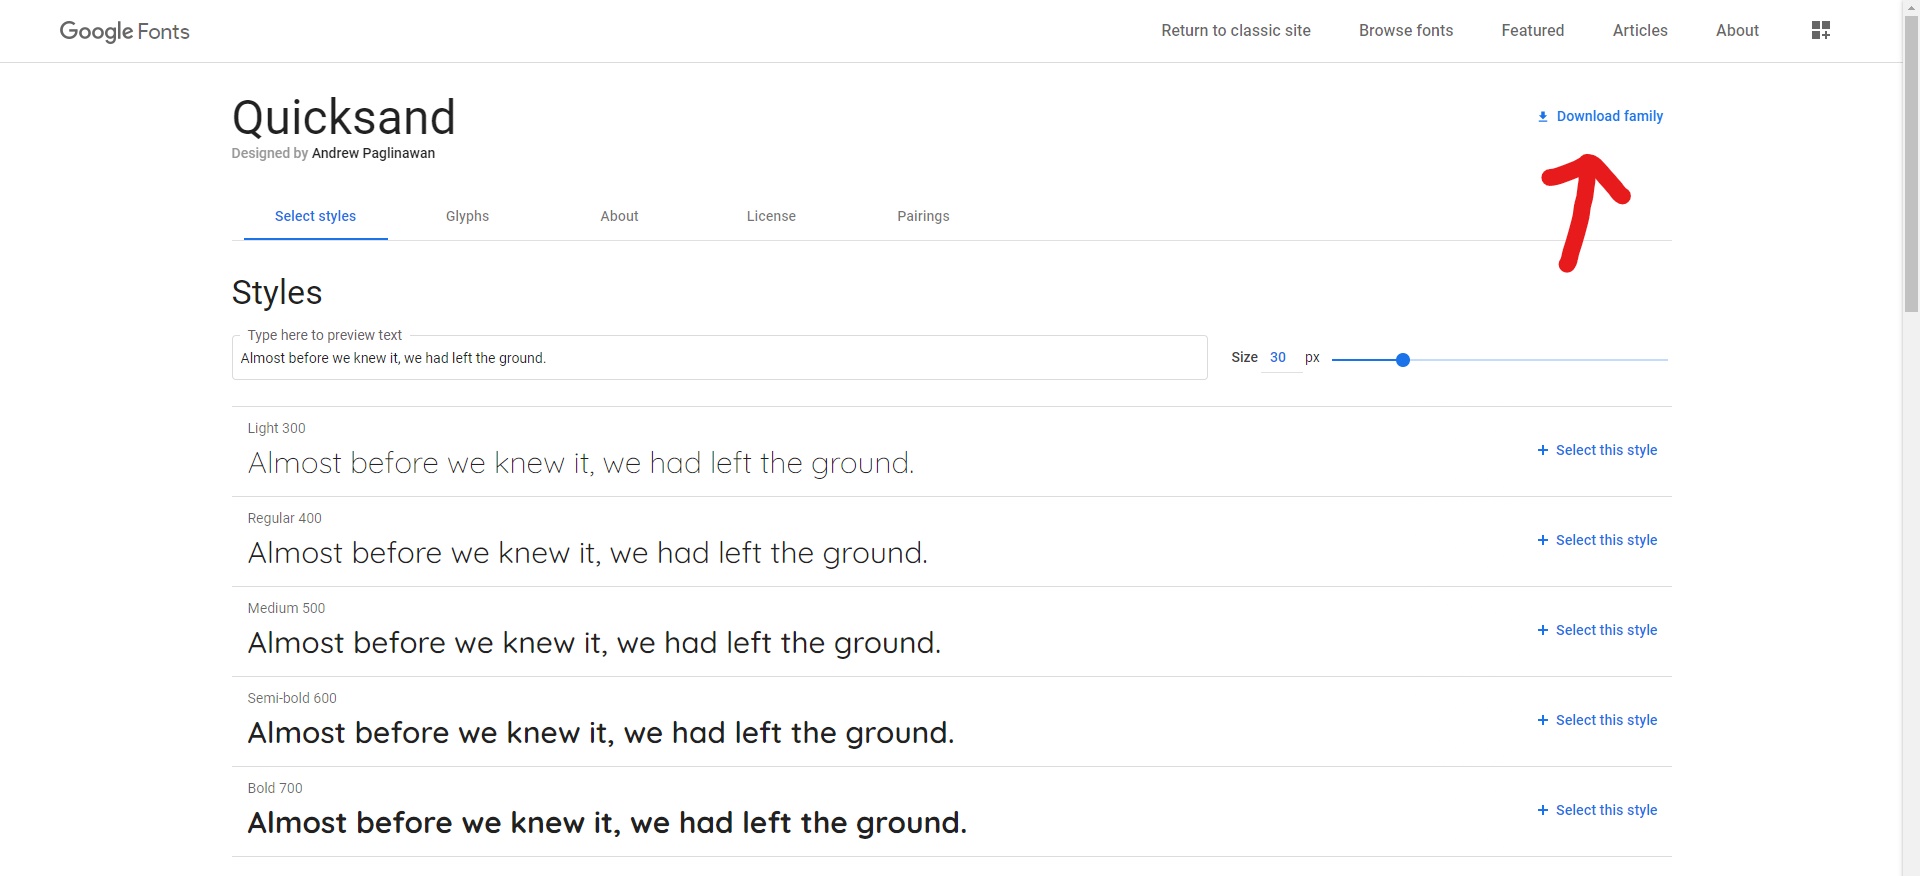The image size is (1920, 876).
Task: Select the Regular 400 style
Action: [1597, 540]
